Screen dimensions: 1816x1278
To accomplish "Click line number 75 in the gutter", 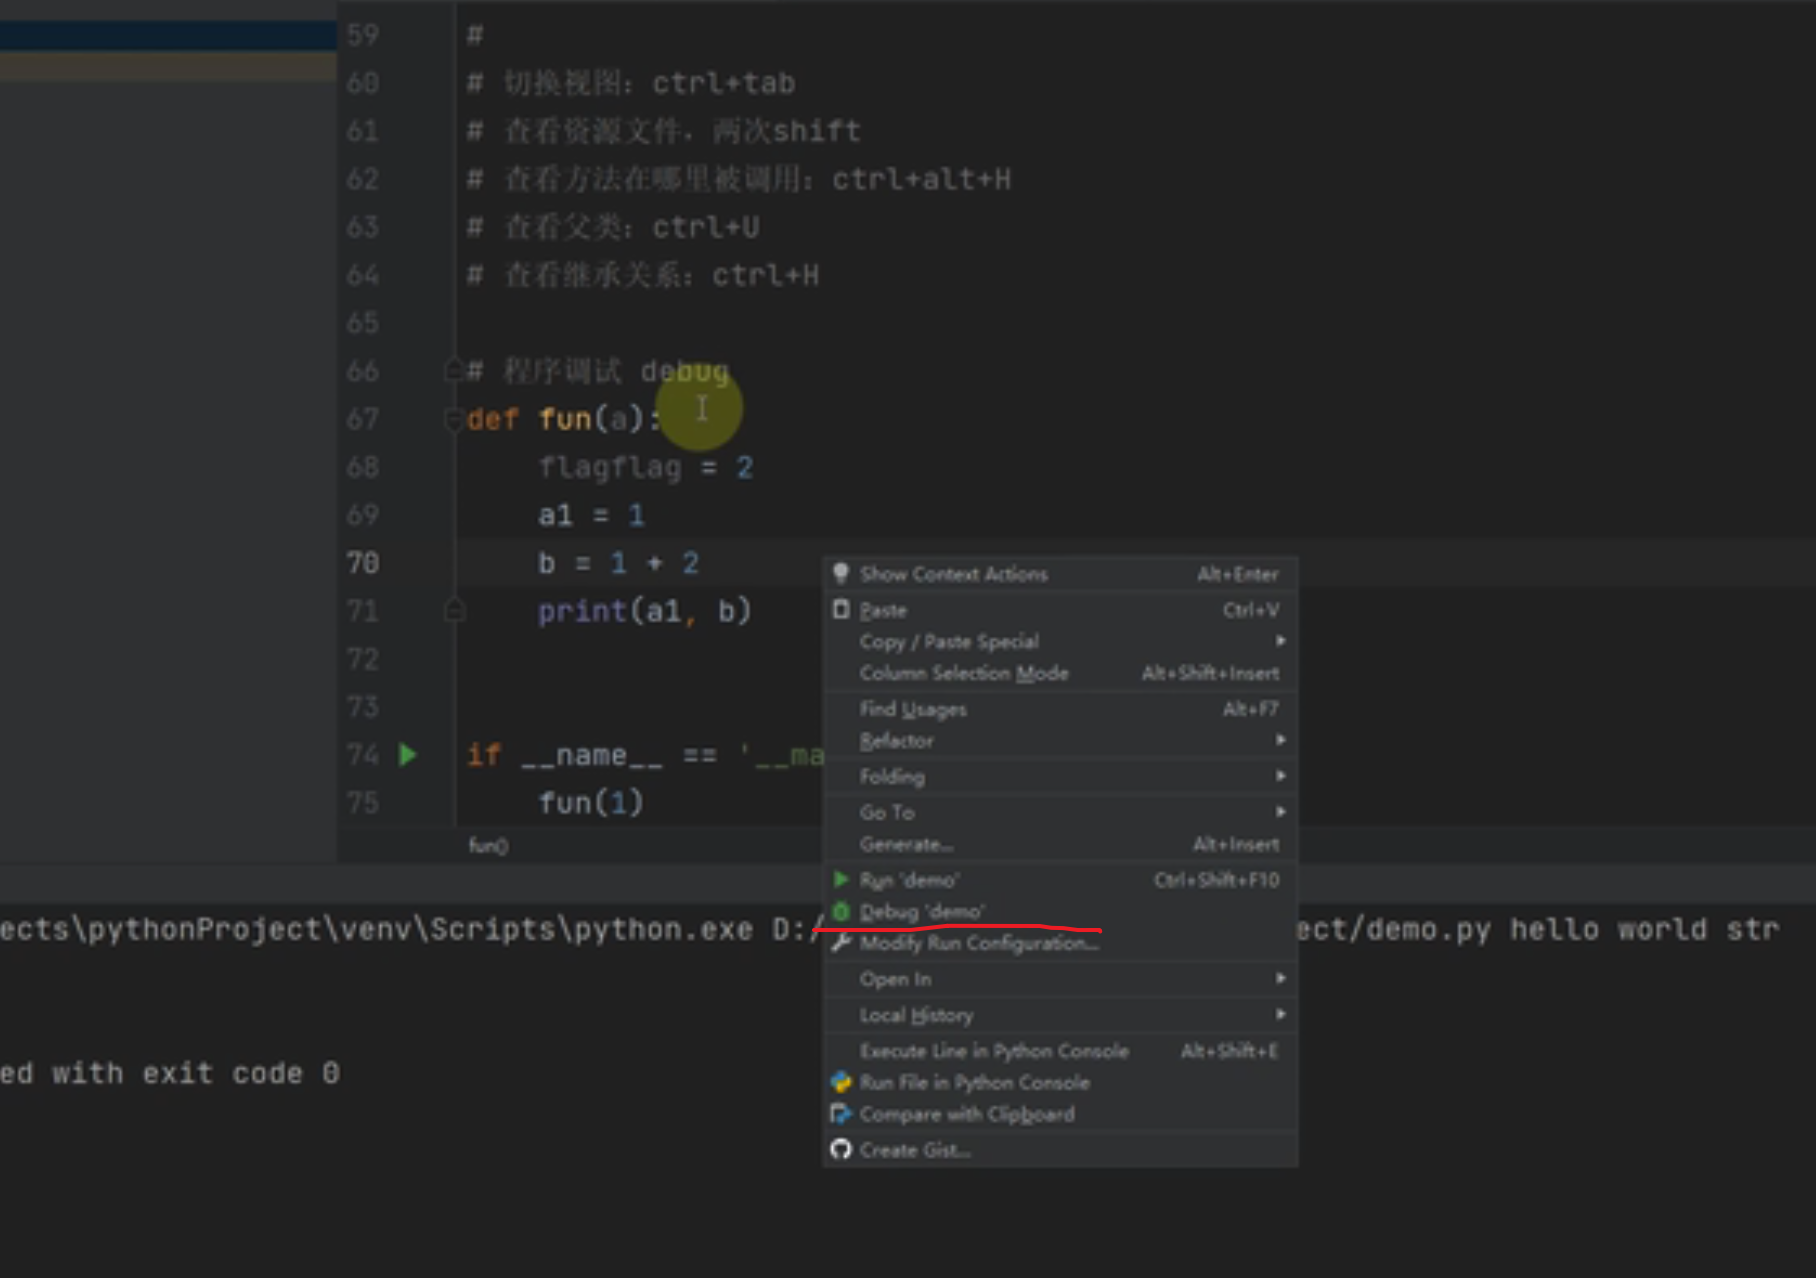I will (363, 803).
